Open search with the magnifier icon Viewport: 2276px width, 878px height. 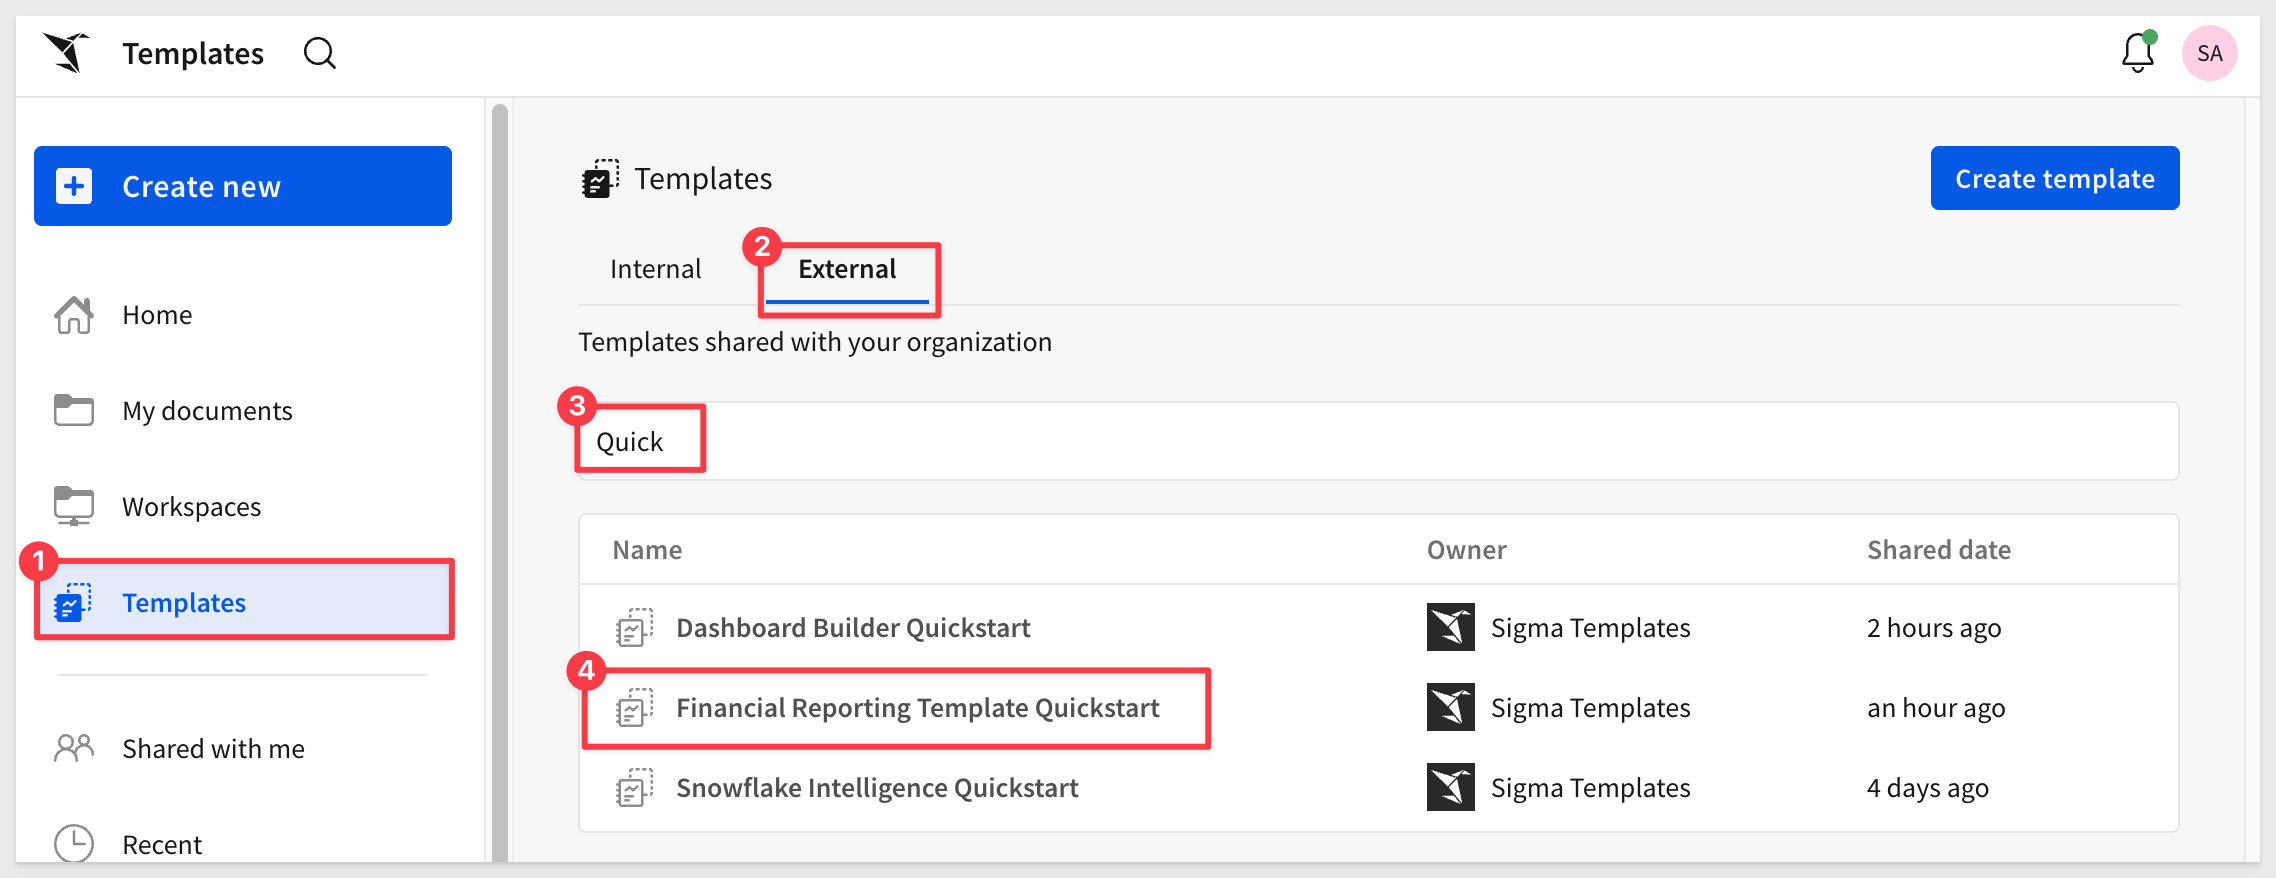320,53
